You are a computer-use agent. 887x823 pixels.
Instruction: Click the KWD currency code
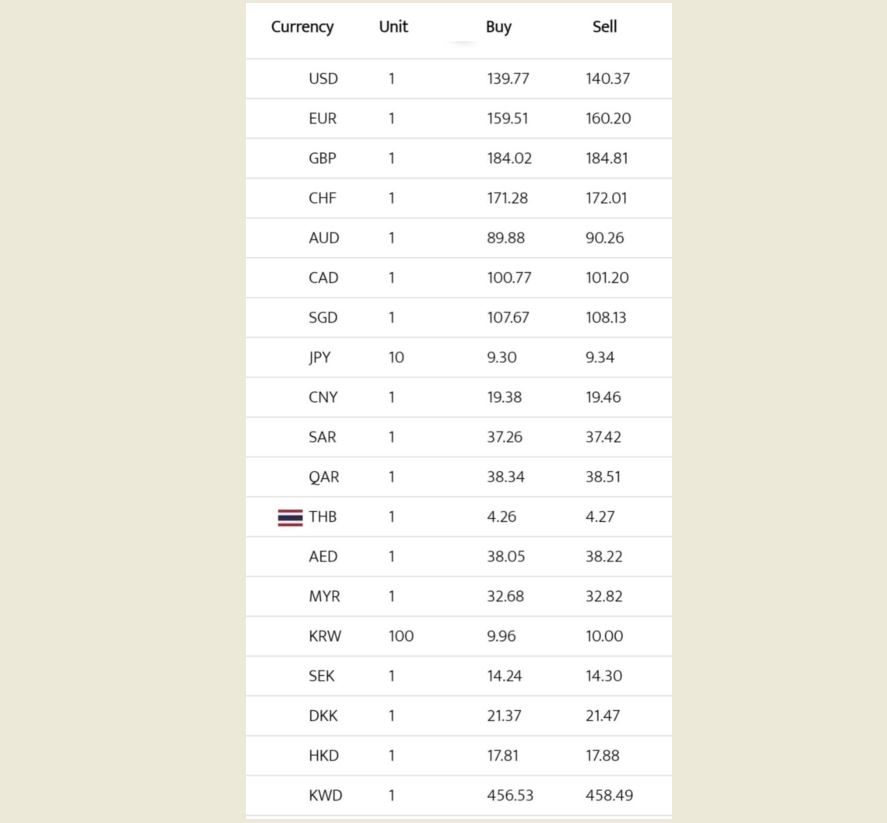[325, 796]
